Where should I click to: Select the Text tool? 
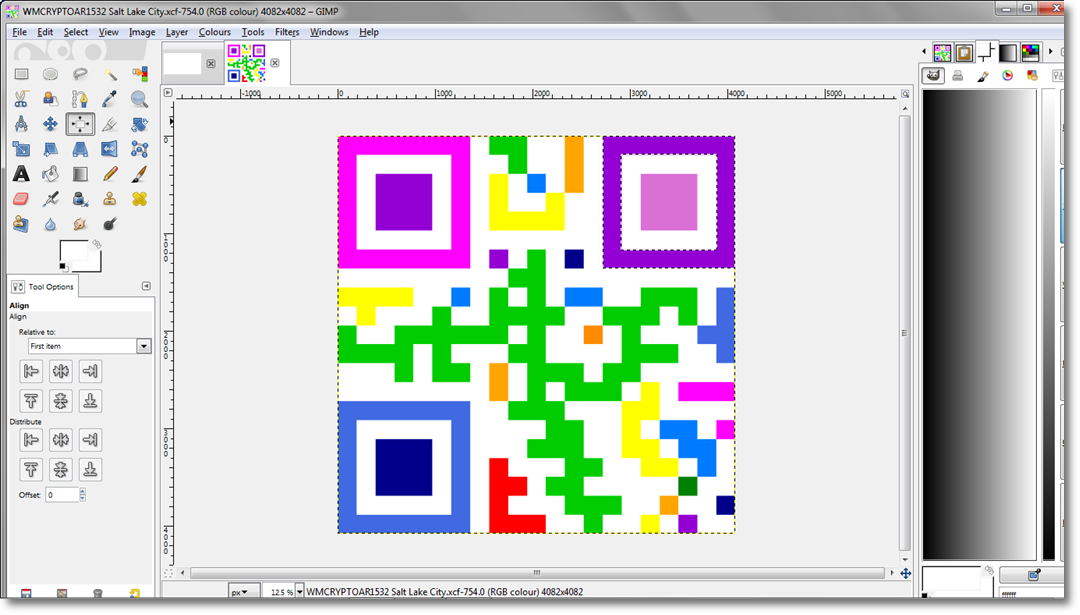[21, 174]
